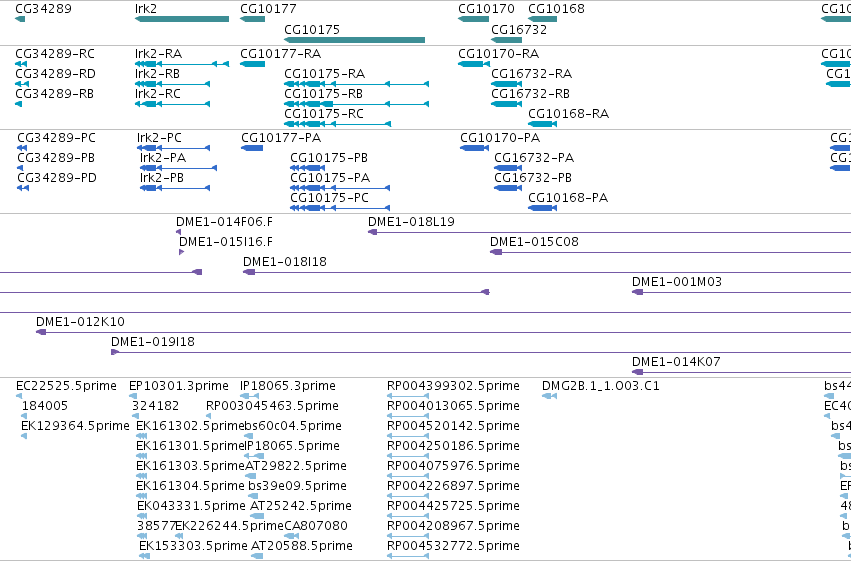Select protein CG10175-PB
This screenshot has height=561, width=851.
point(308,168)
